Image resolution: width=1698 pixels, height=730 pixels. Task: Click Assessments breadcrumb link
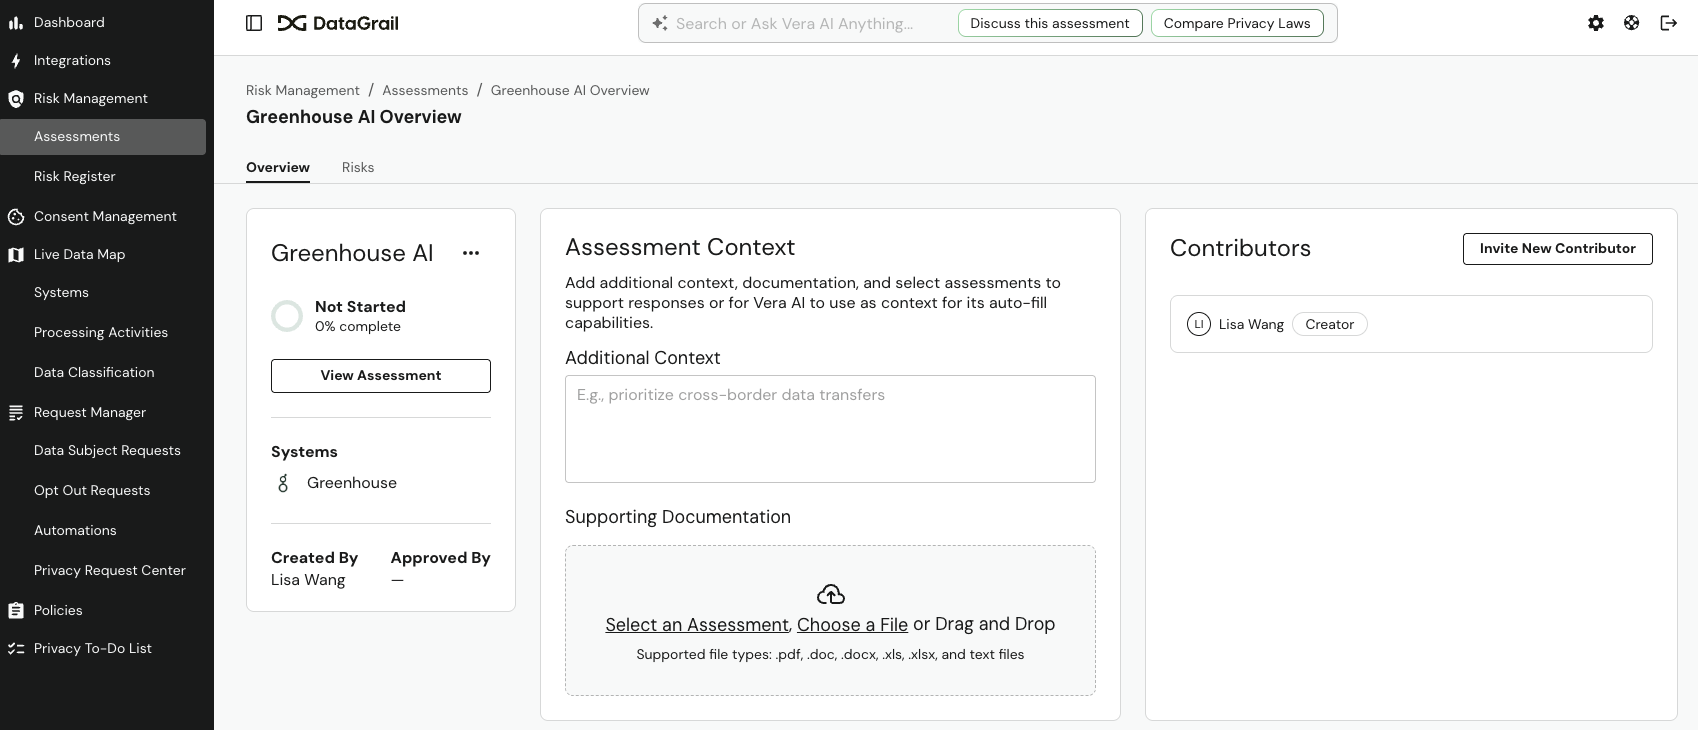425,90
